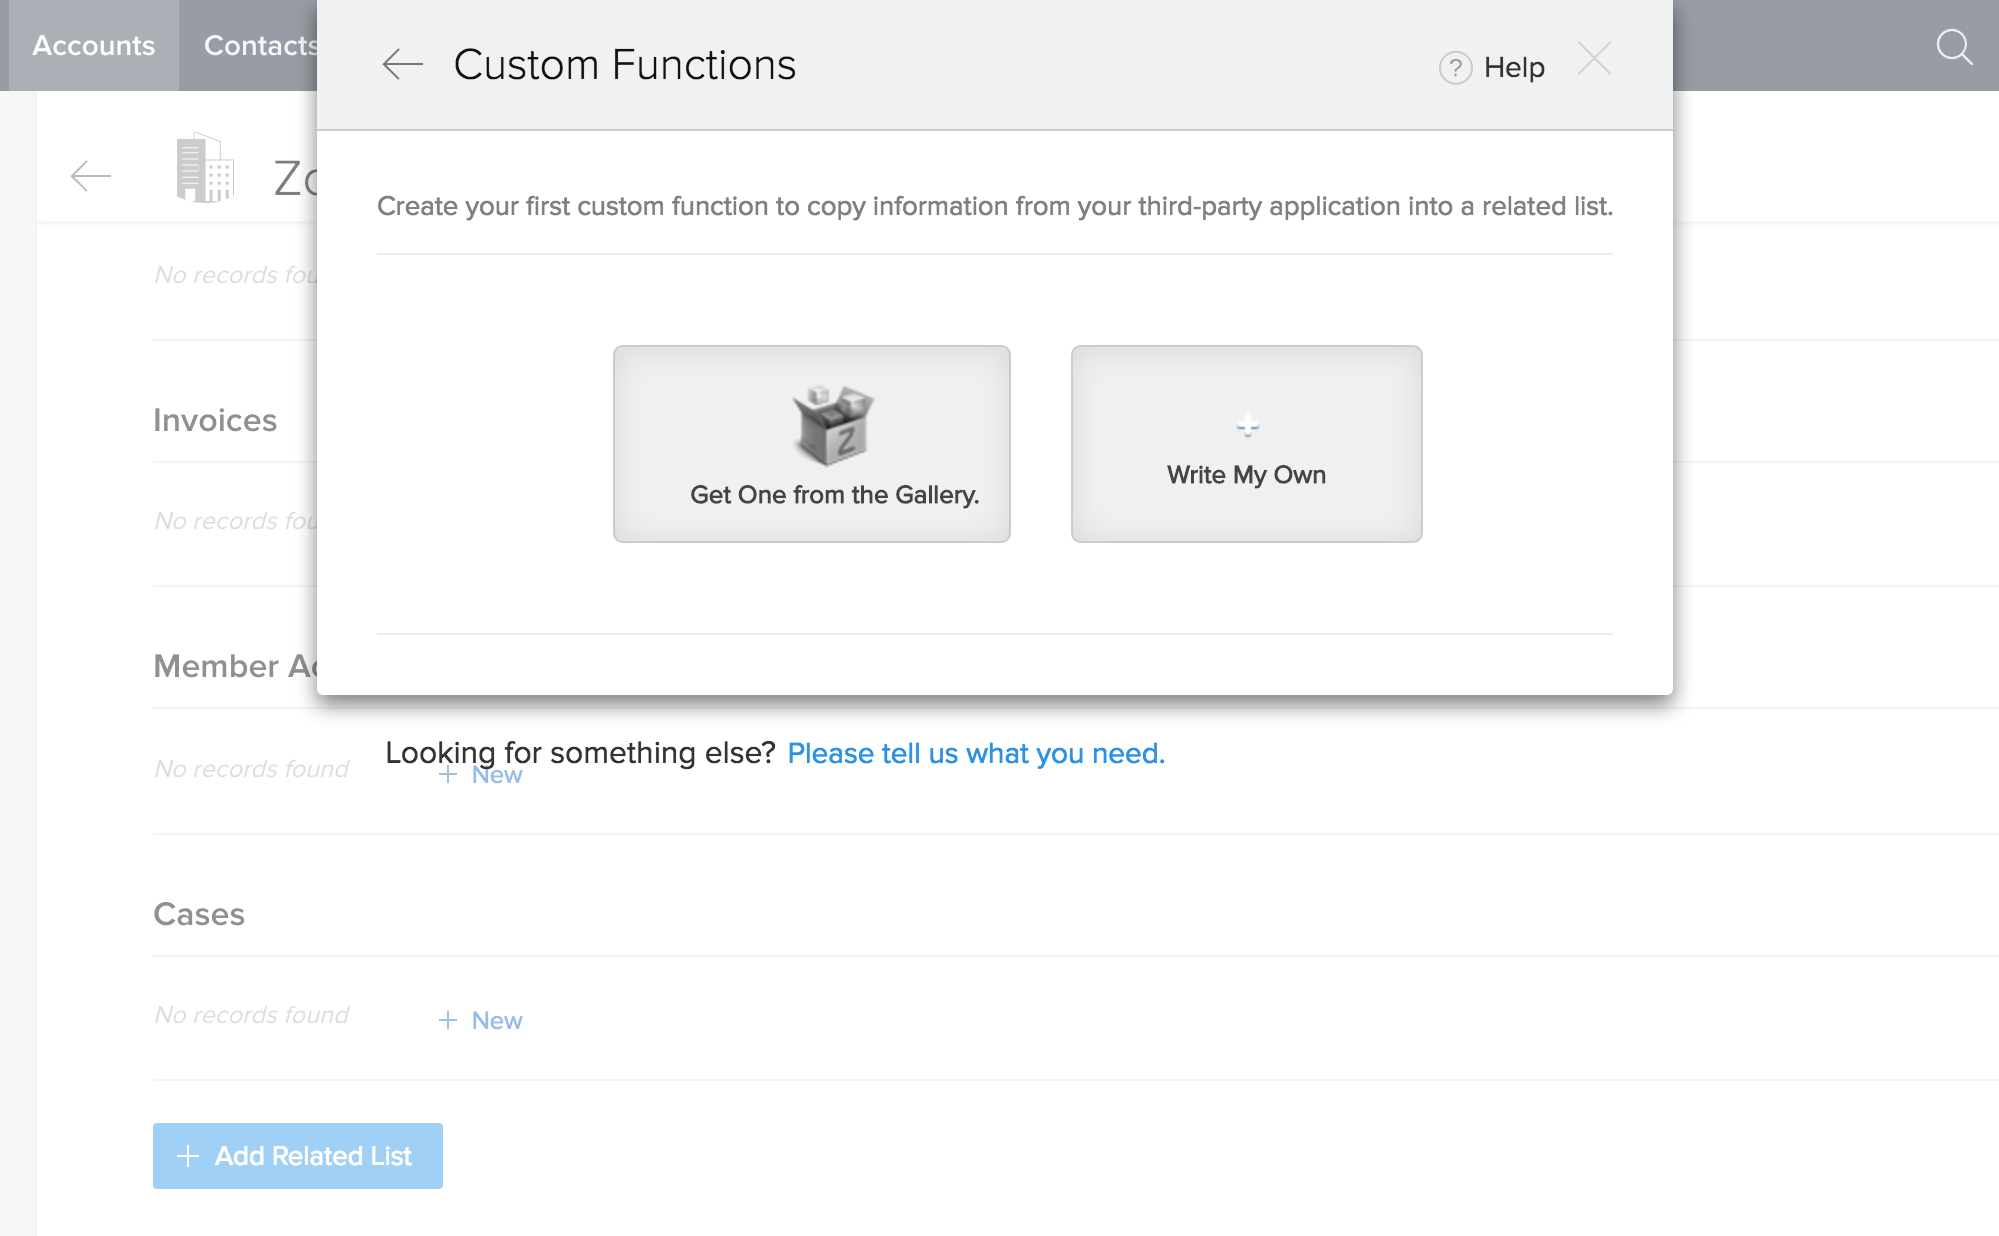Click the plus icon above Write My Own
The height and width of the screenshot is (1236, 1999).
[1247, 427]
